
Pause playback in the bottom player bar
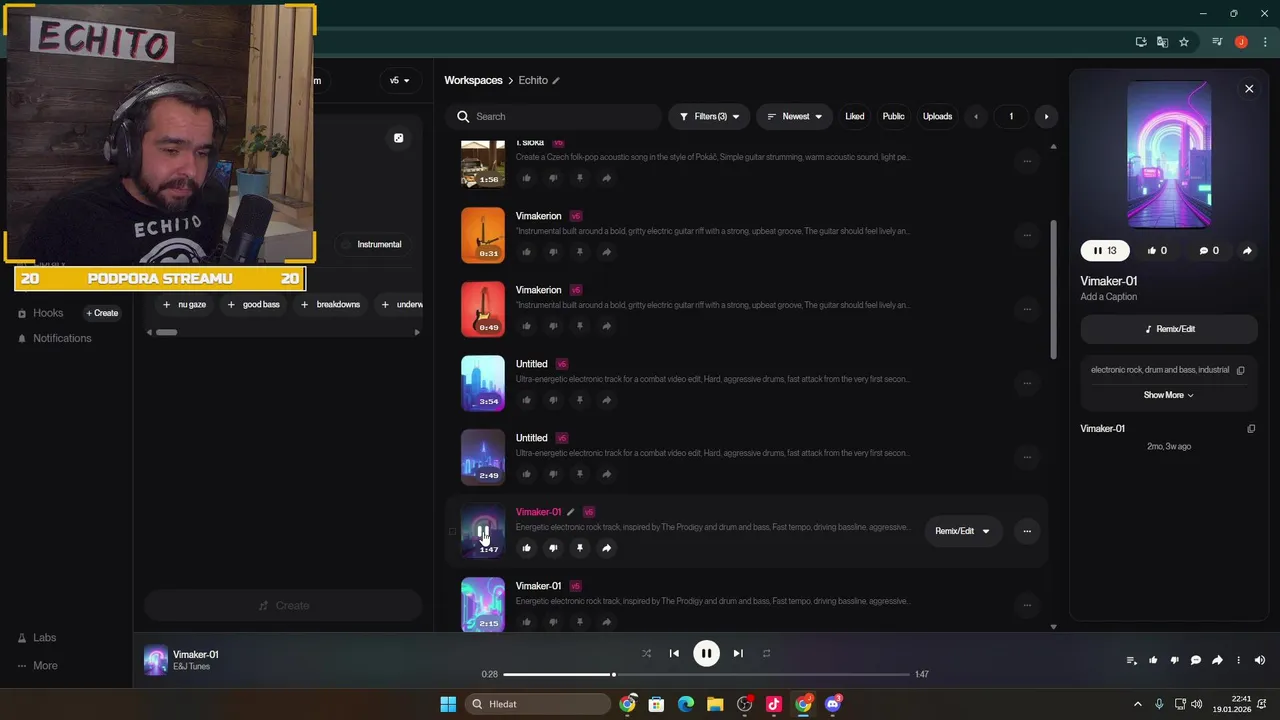click(706, 653)
